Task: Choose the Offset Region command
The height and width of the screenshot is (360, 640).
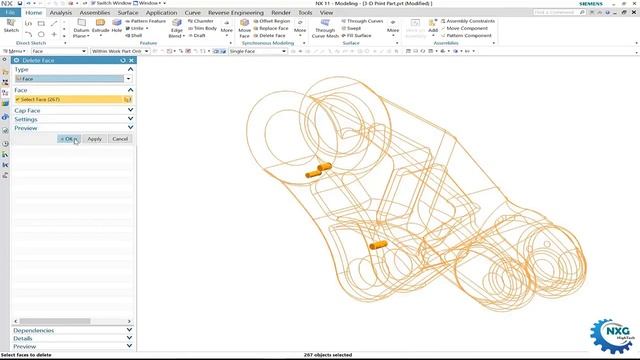Action: [x=272, y=21]
